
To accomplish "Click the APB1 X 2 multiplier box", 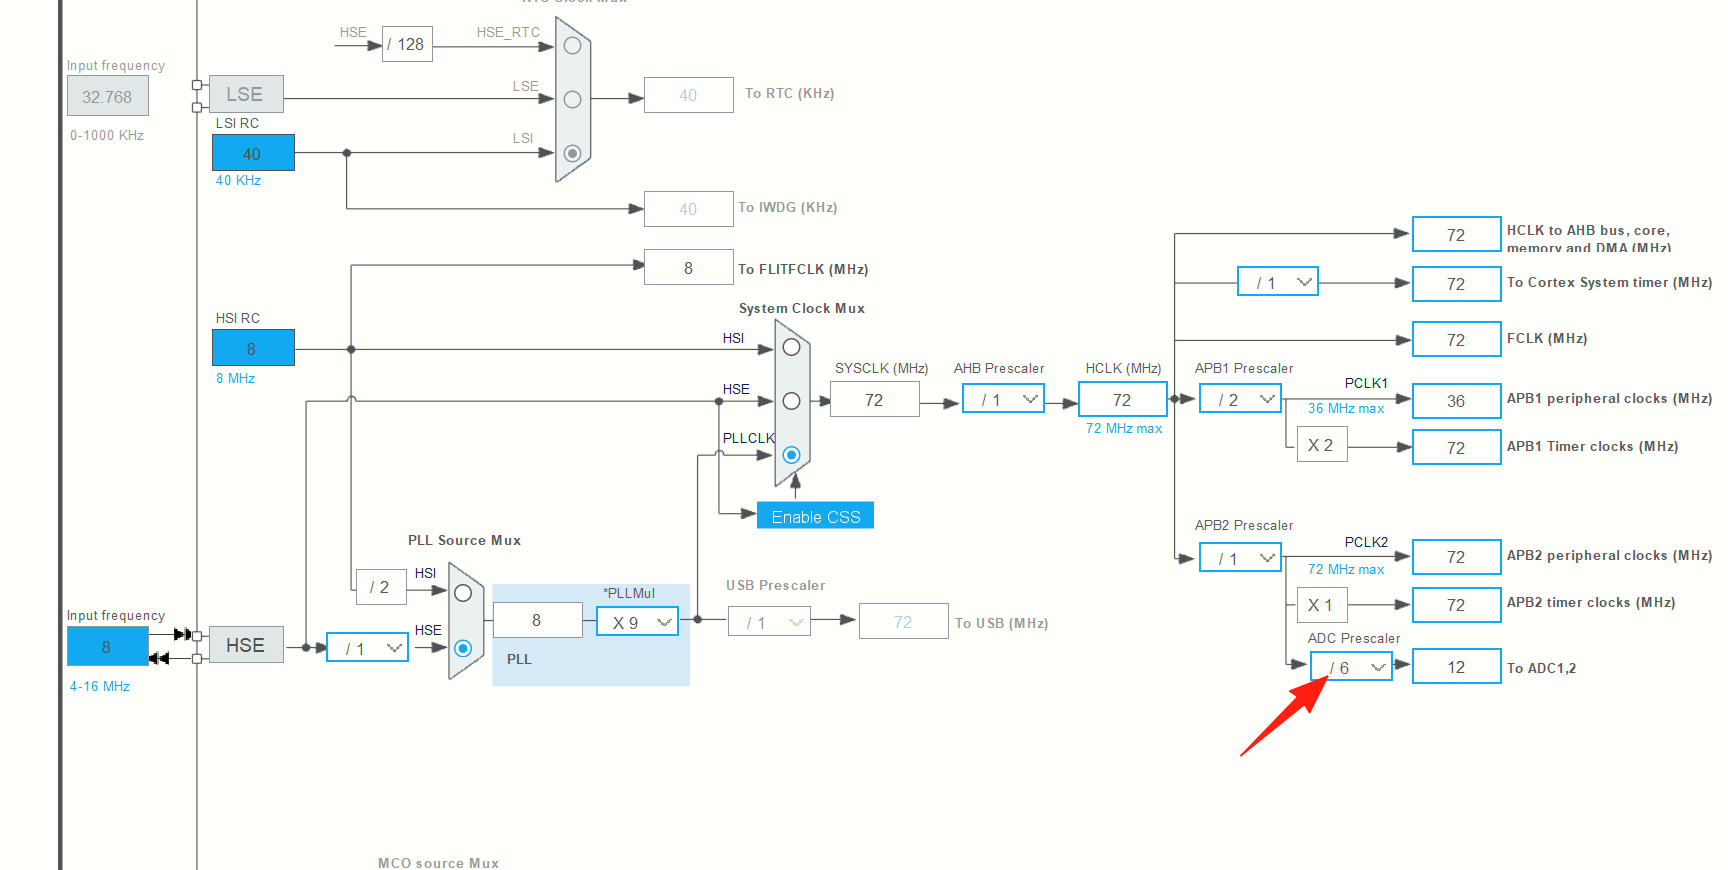I will [x=1321, y=445].
